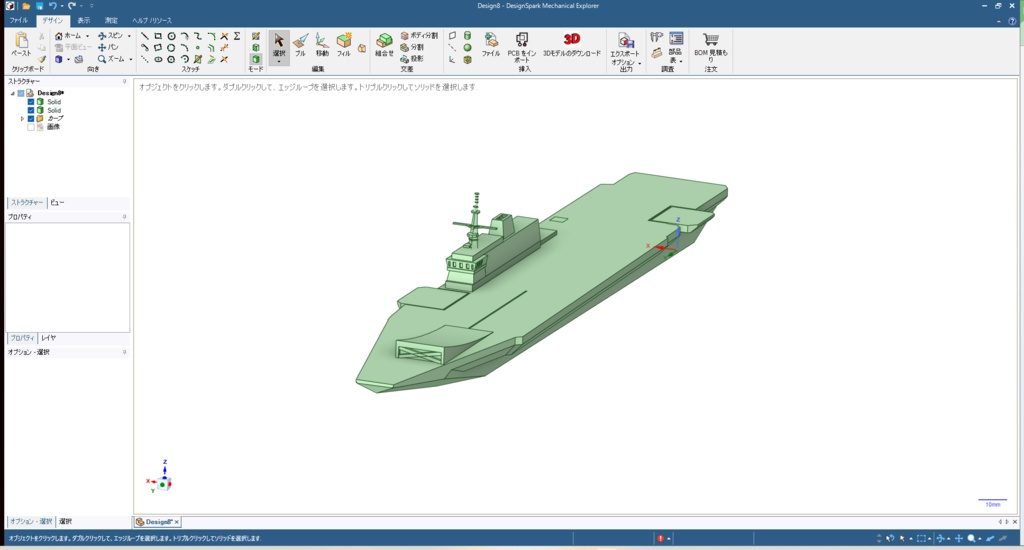Viewport: 1024px width, 550px height.
Task: Click the Paste (ペースト) clipboard icon
Action: click(x=22, y=40)
